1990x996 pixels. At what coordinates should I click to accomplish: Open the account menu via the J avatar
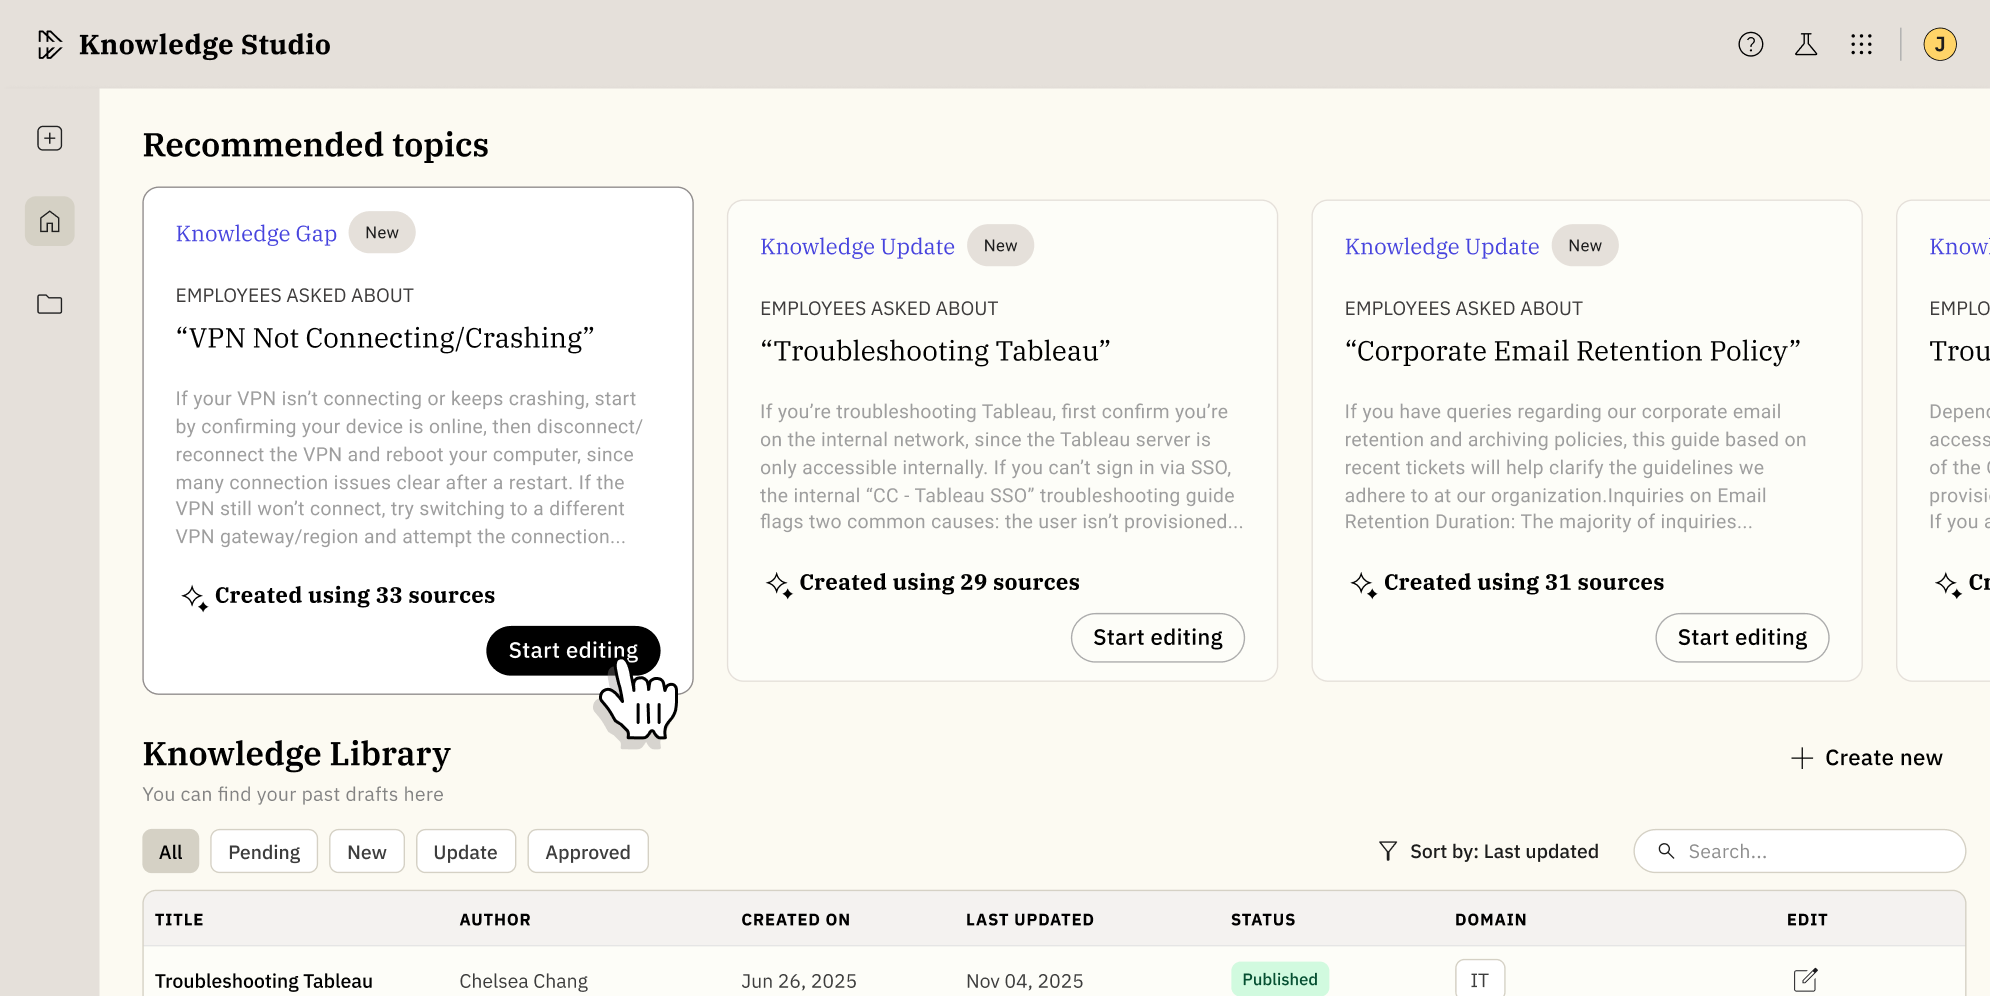click(1940, 44)
